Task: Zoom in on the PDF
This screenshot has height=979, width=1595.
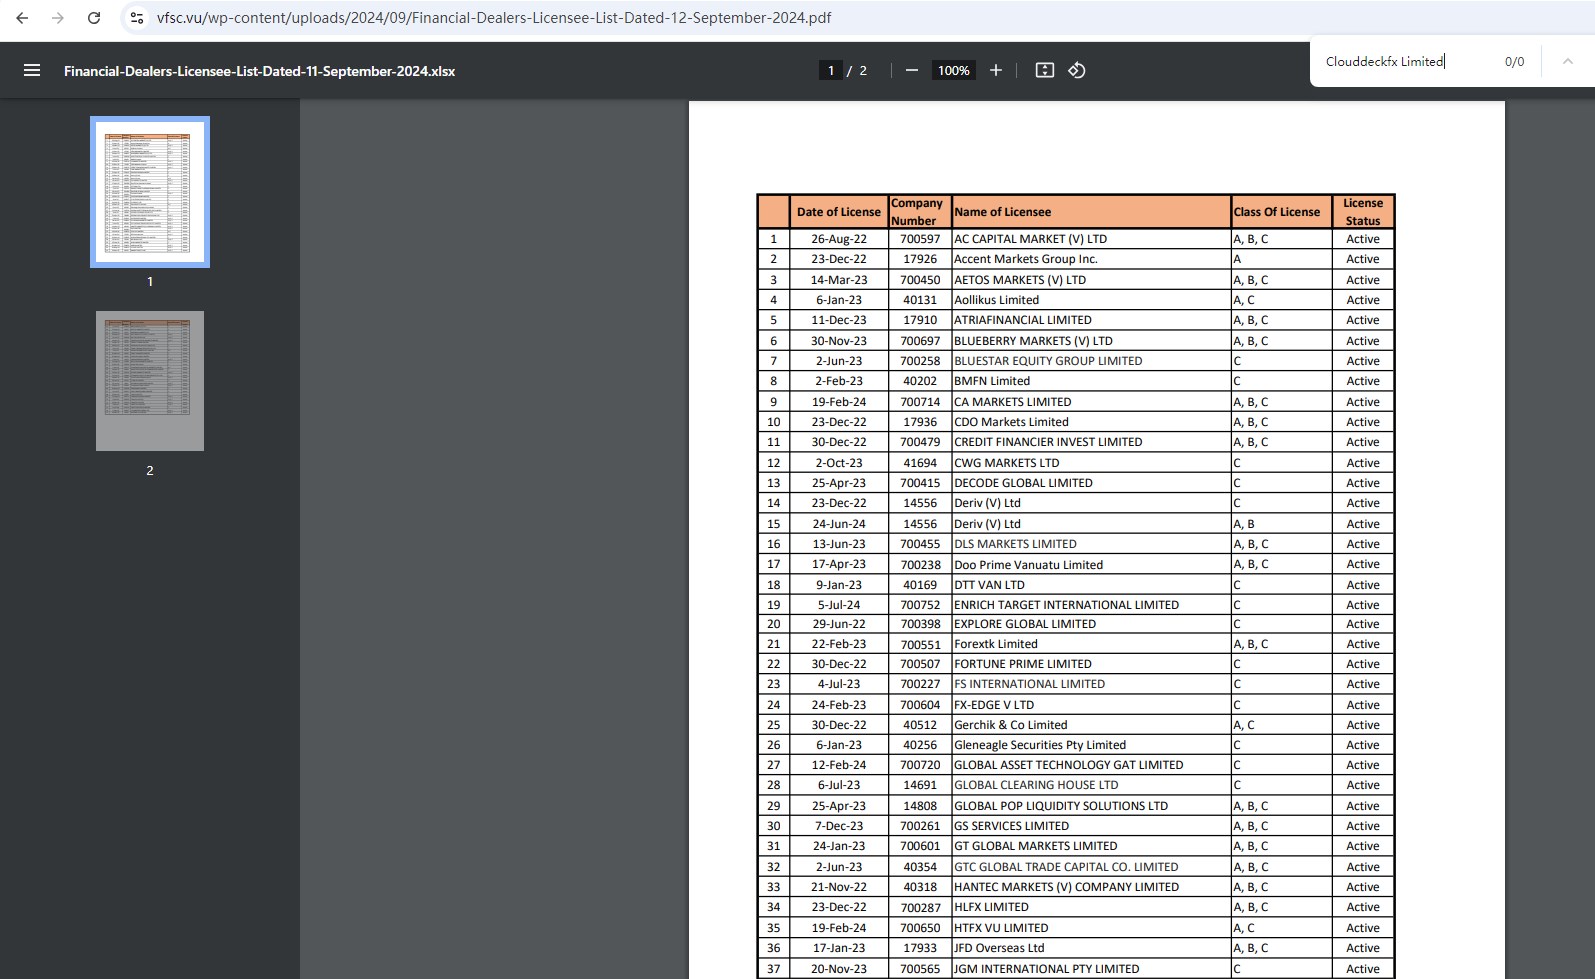Action: click(995, 70)
